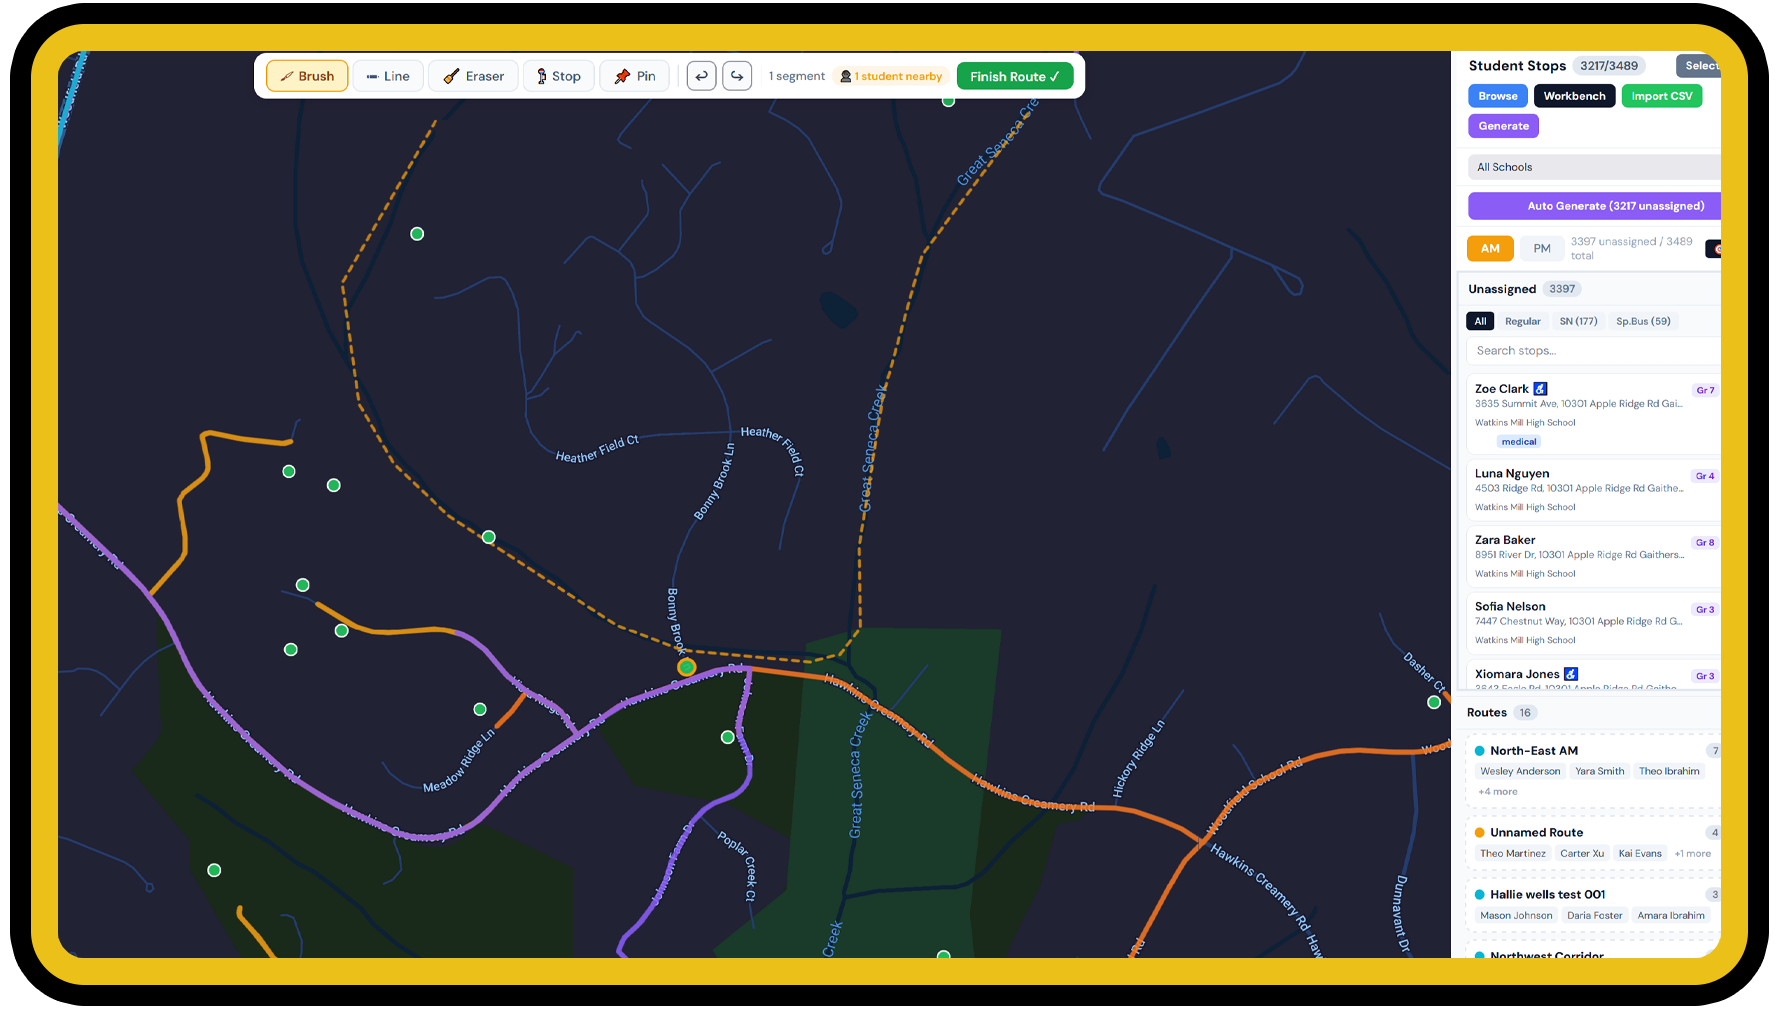Toggle AM routing mode

1489,248
